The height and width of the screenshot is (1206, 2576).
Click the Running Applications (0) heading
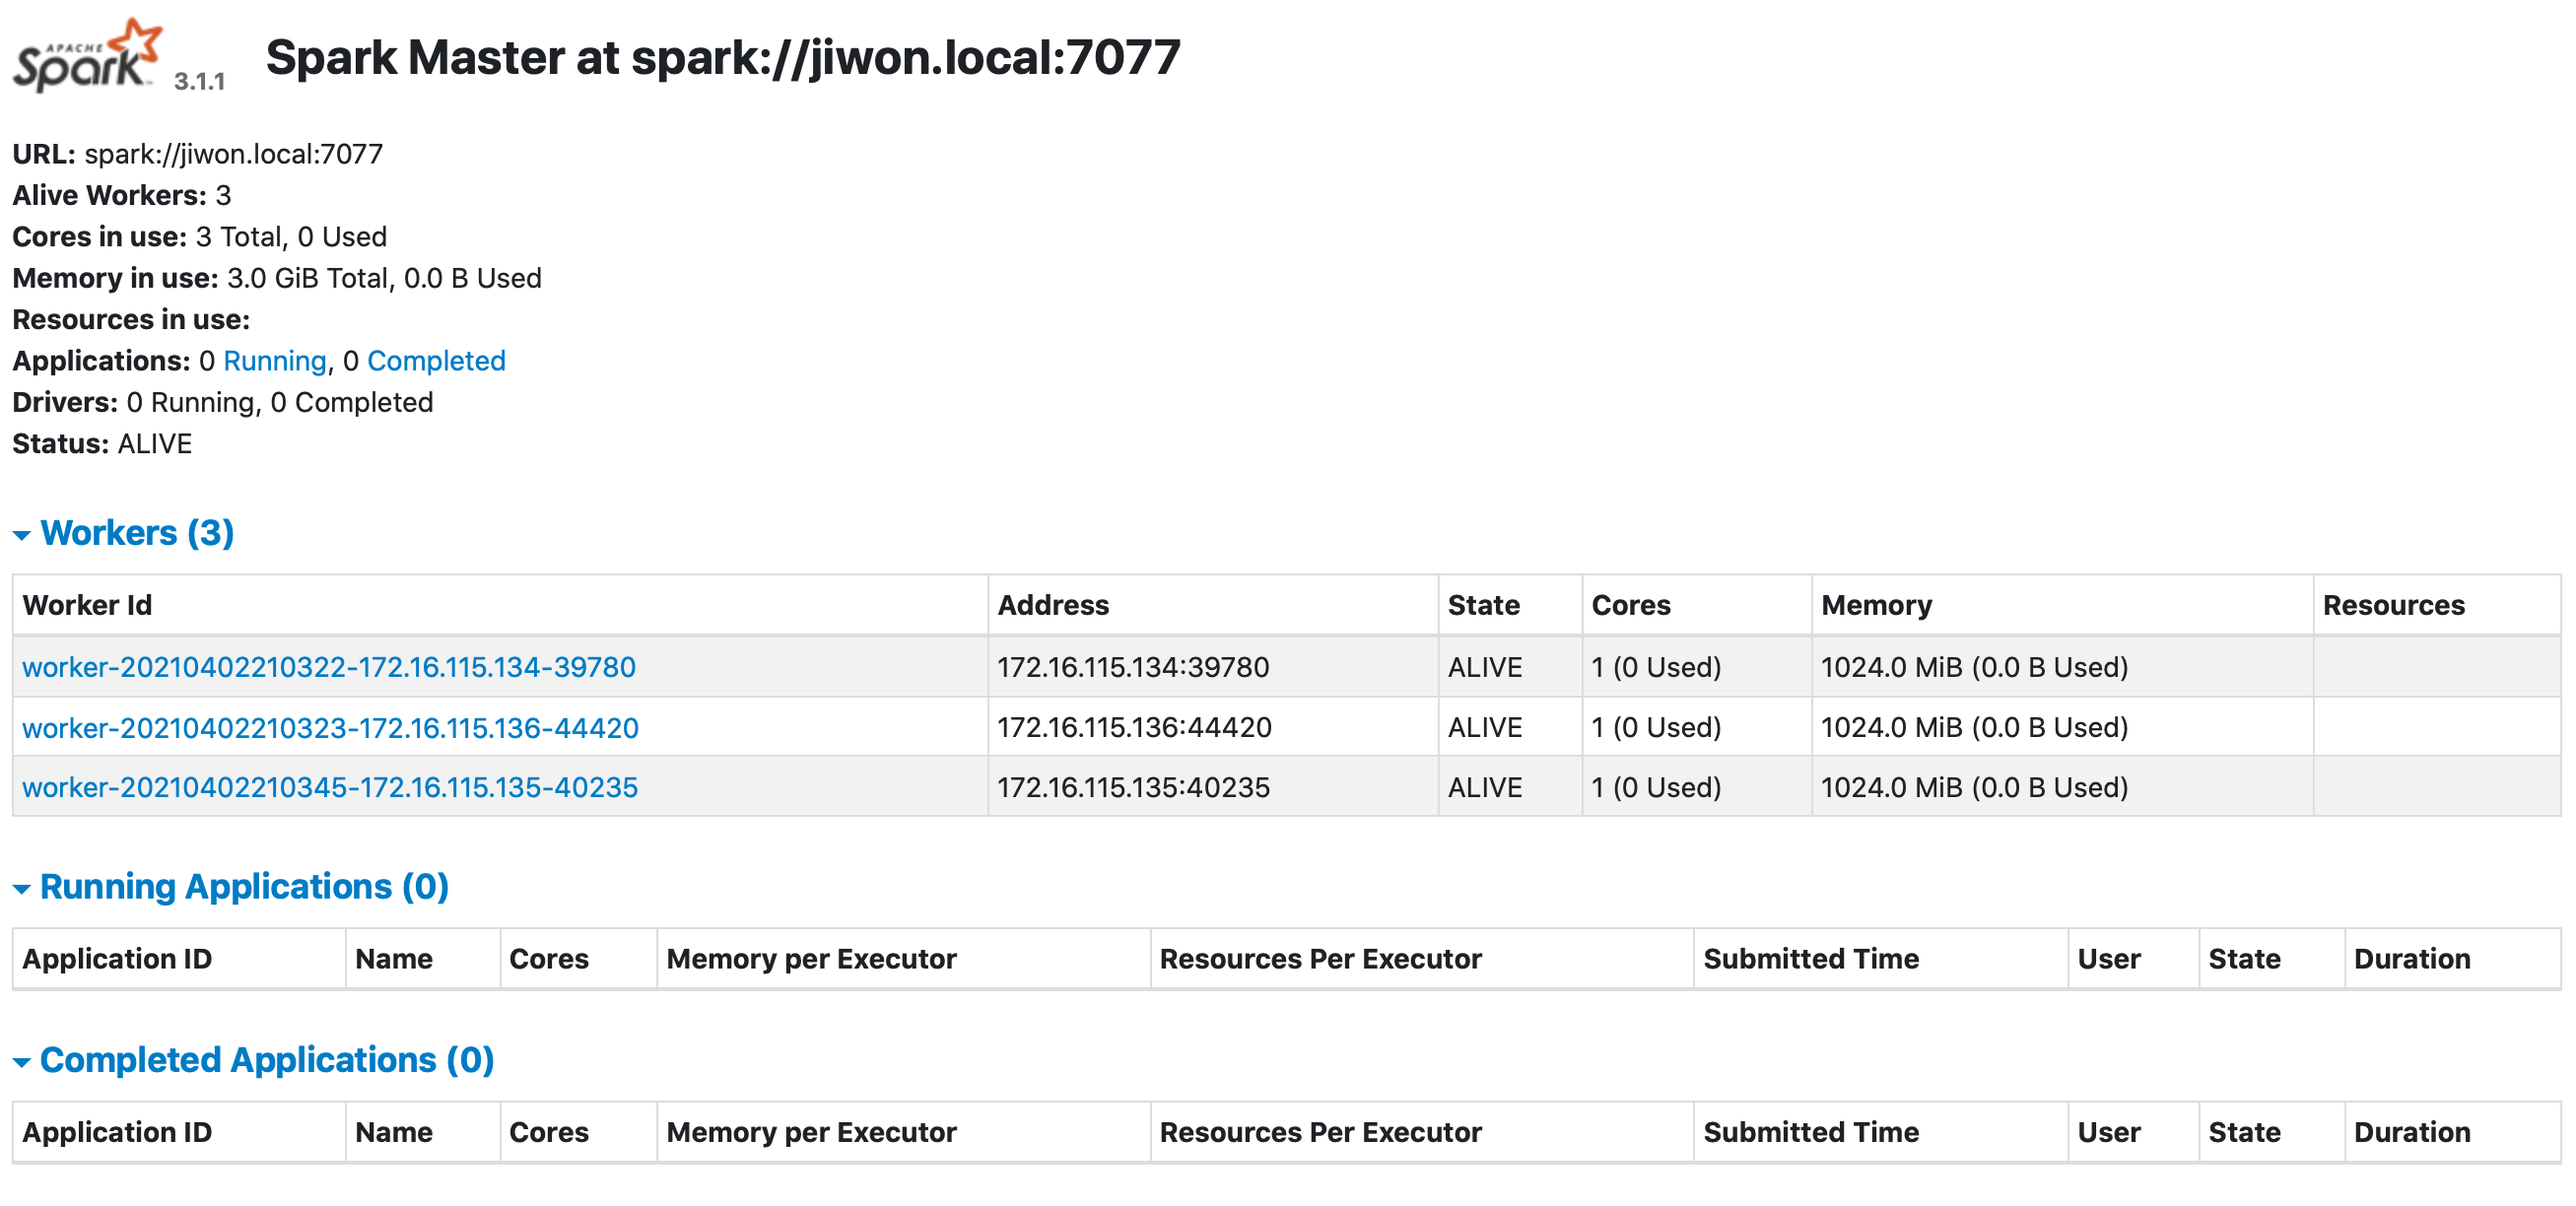pos(244,887)
